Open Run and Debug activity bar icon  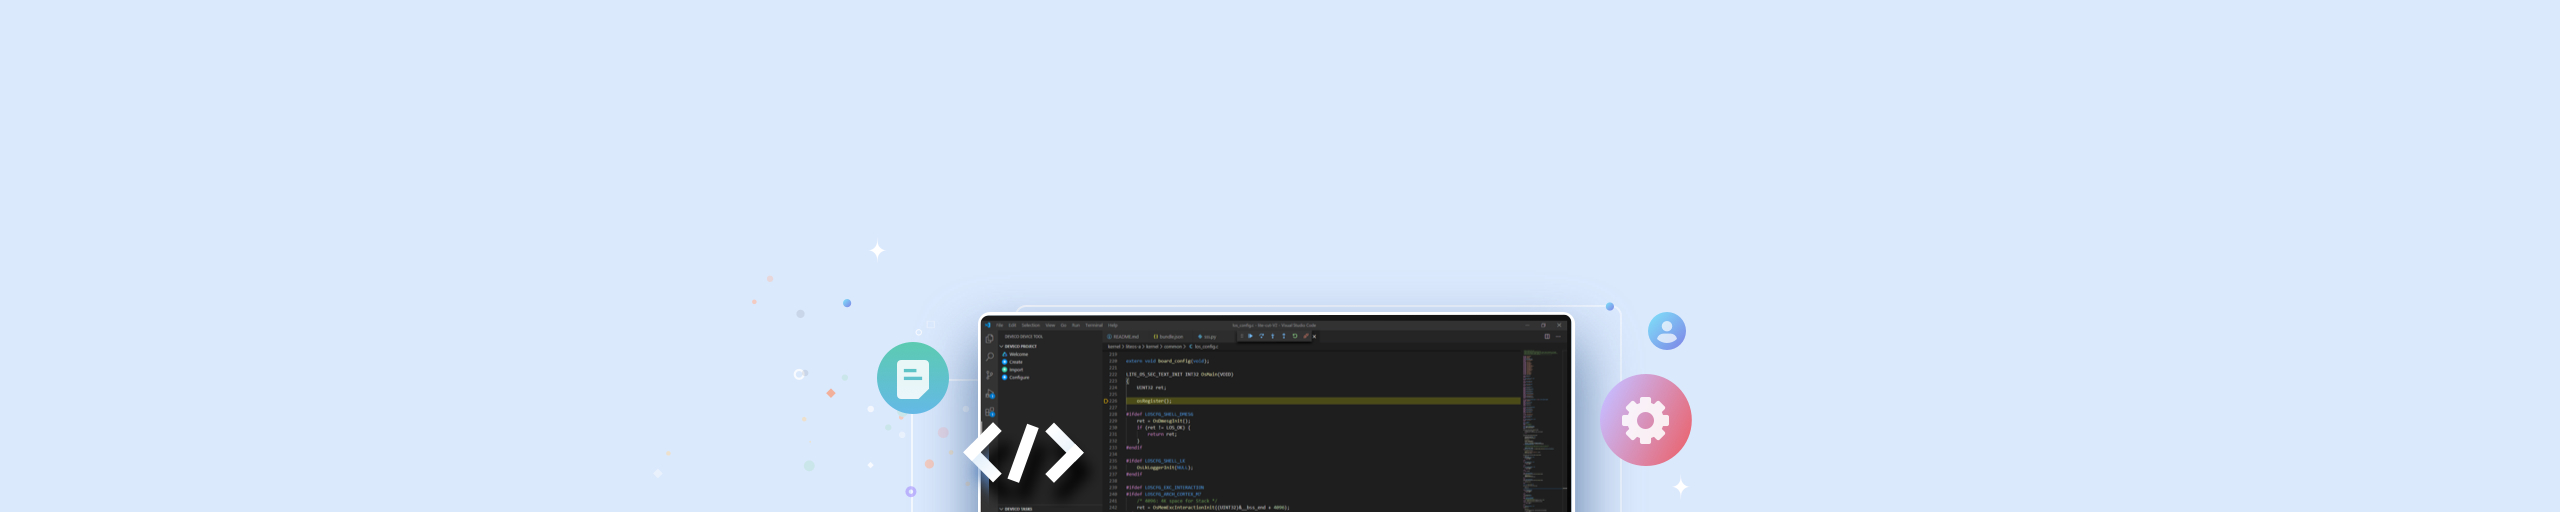tap(990, 394)
